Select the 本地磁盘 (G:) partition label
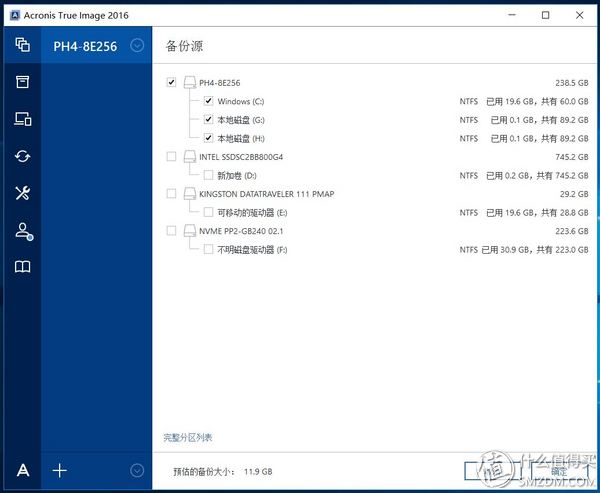 pyautogui.click(x=241, y=120)
